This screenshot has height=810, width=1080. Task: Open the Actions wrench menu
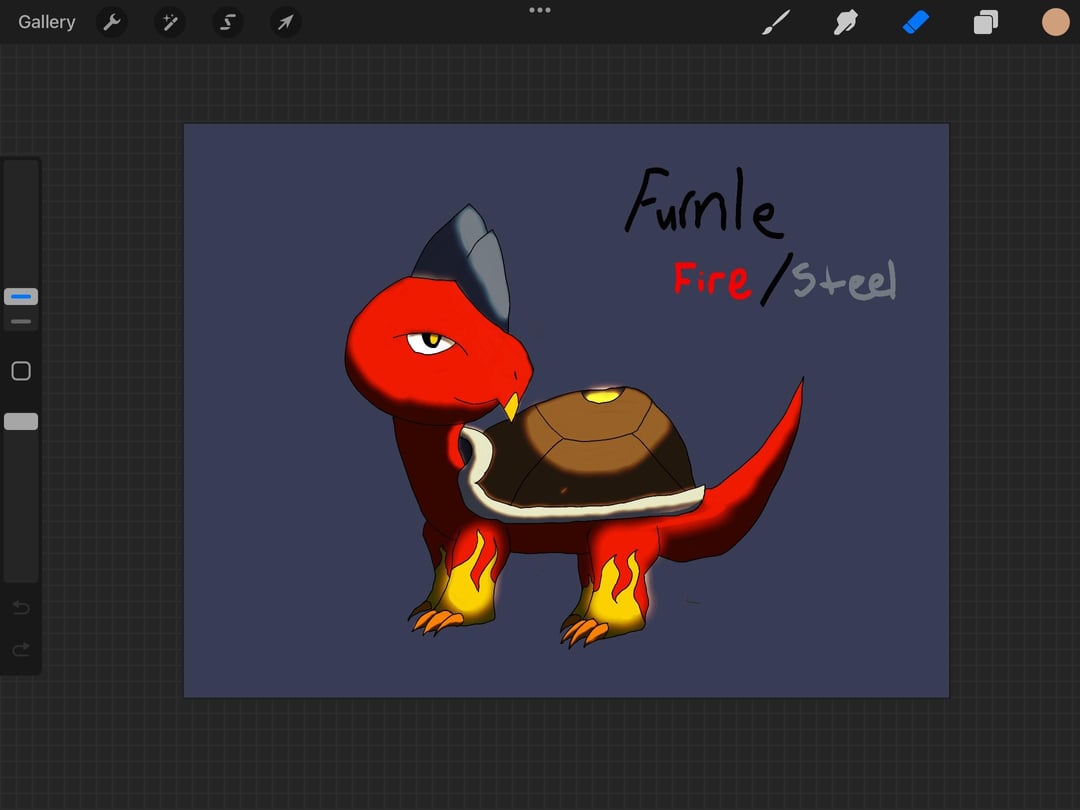[112, 23]
